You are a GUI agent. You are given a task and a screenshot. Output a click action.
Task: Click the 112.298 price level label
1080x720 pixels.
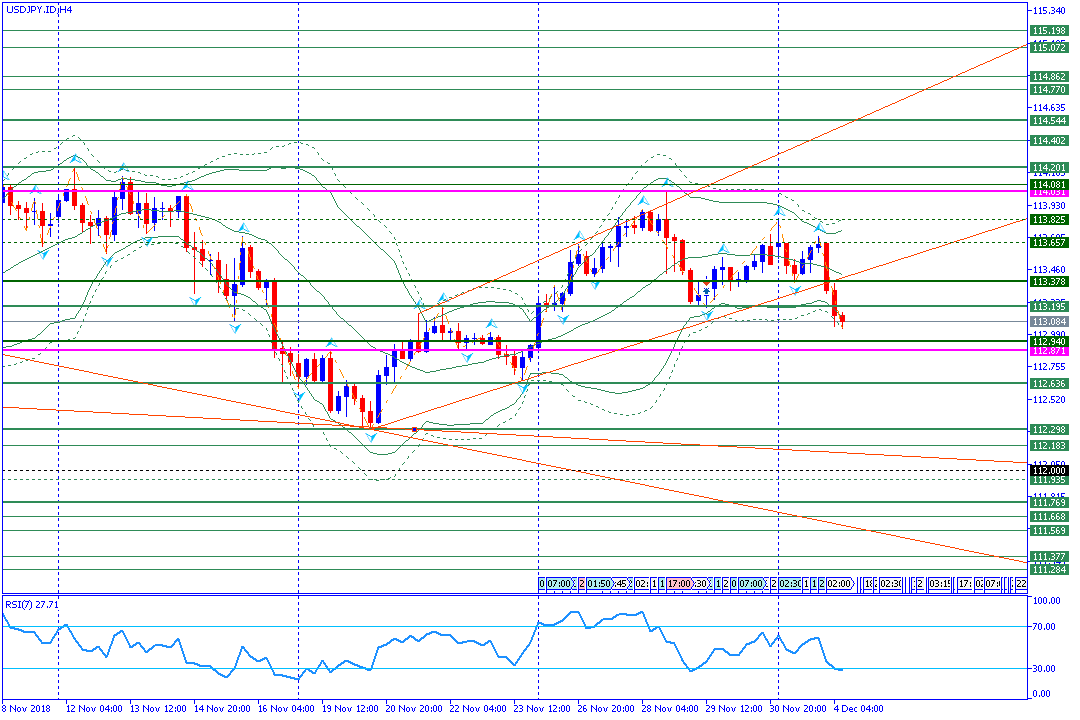point(1049,429)
